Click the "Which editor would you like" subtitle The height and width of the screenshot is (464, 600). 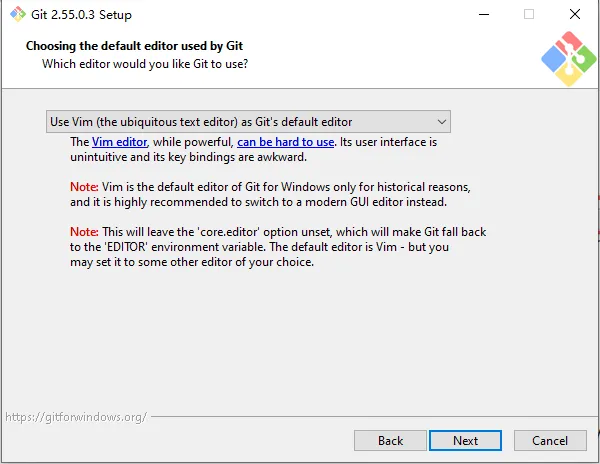click(x=145, y=63)
